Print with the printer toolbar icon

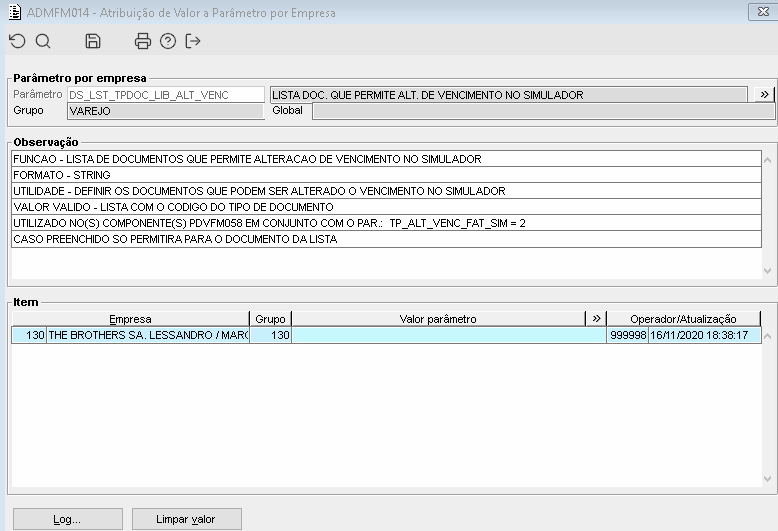[142, 41]
